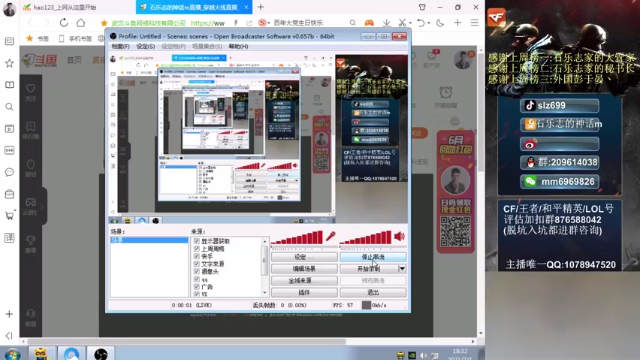Click the undo arrow in browser toolbar
Viewport: 640px width, 360px height.
(421, 23)
